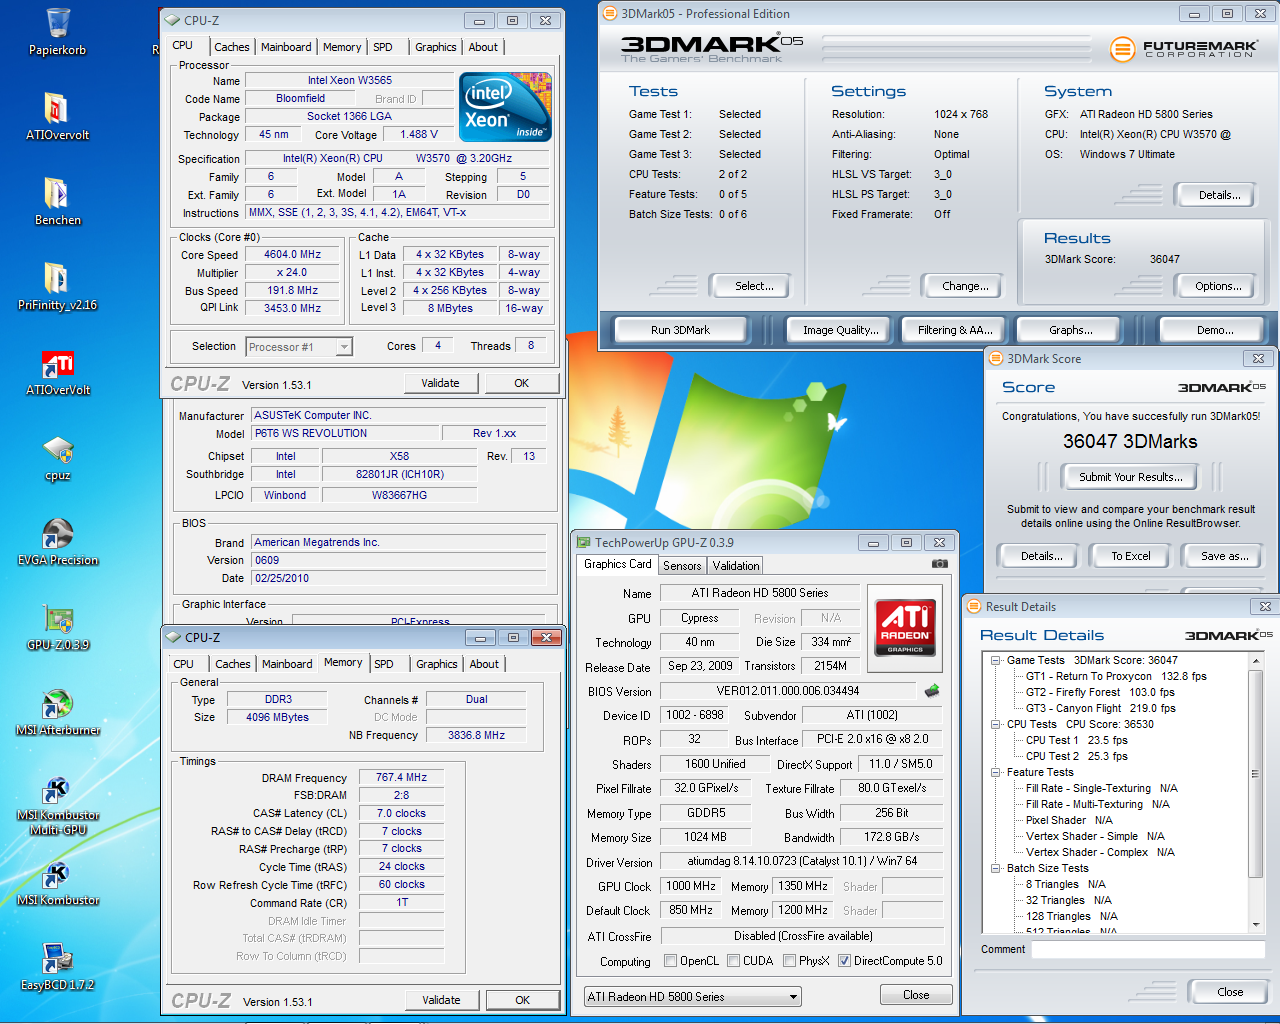
Task: Click the Intel Xeon inside logo in CPU-Z
Action: coord(505,106)
